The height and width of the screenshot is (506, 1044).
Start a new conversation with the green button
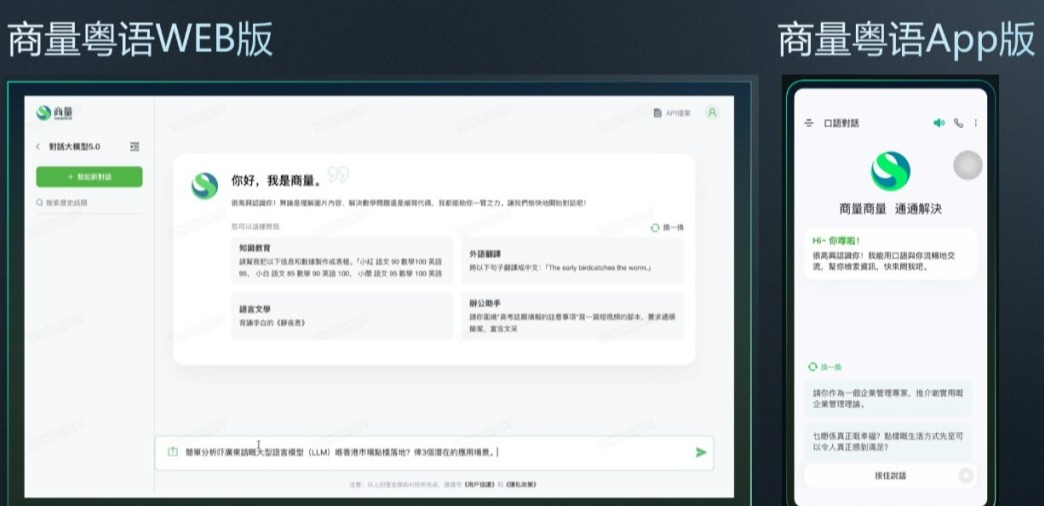[x=89, y=177]
